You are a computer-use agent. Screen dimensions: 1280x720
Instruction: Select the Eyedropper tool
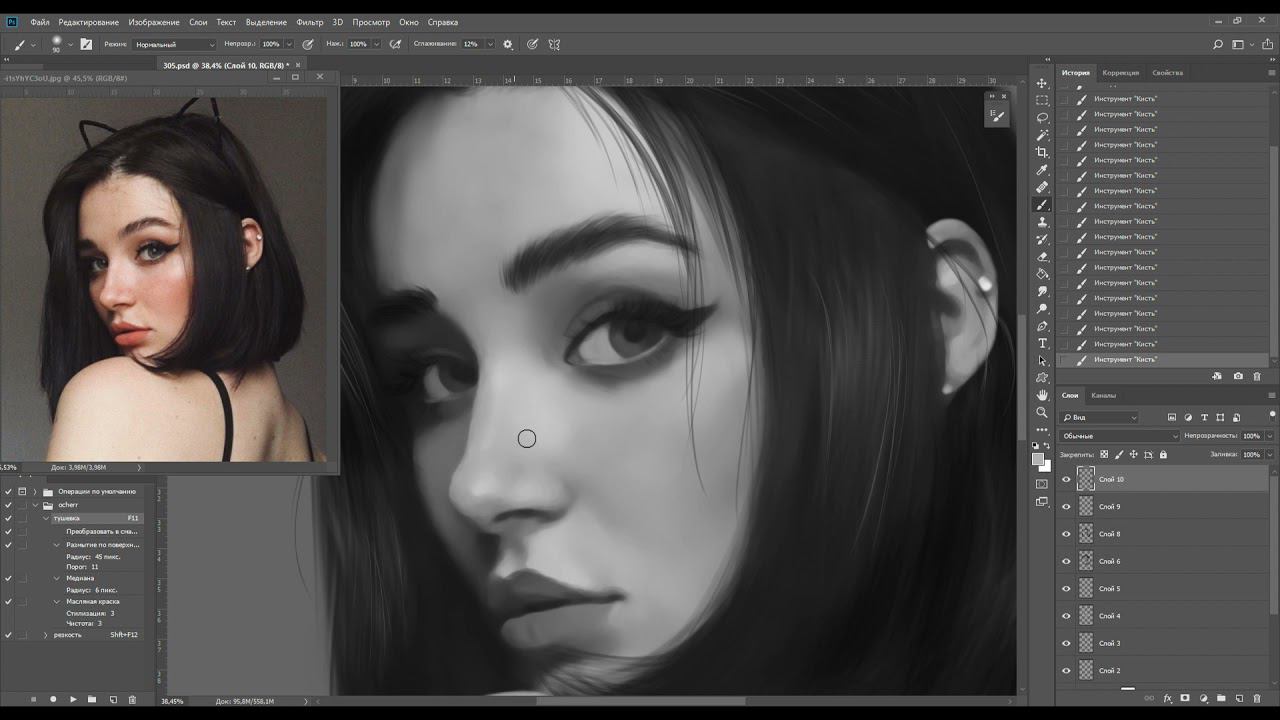(1042, 170)
